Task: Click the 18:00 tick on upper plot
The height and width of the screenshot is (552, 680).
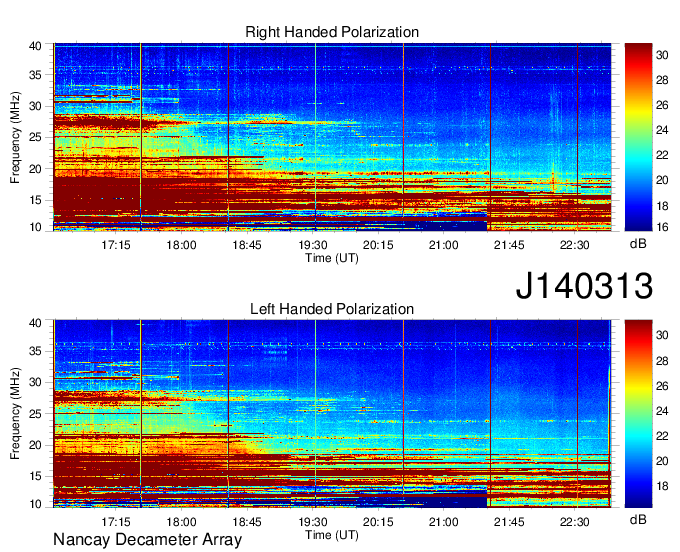Action: click(x=181, y=245)
